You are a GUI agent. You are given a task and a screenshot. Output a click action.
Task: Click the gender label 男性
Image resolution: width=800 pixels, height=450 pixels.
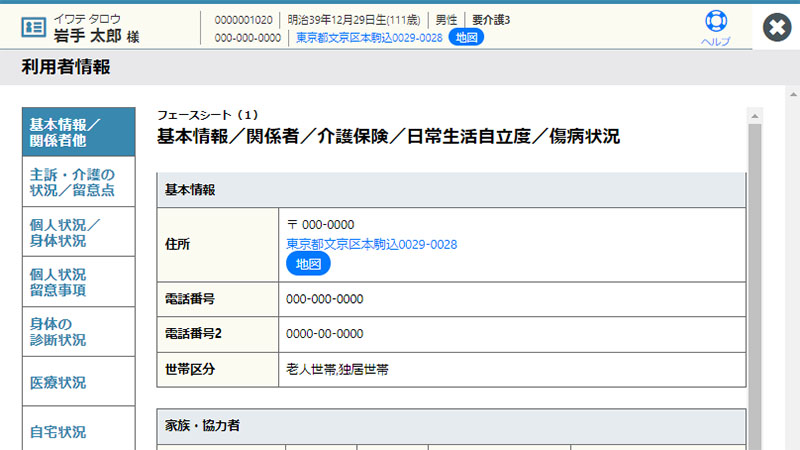(x=446, y=20)
